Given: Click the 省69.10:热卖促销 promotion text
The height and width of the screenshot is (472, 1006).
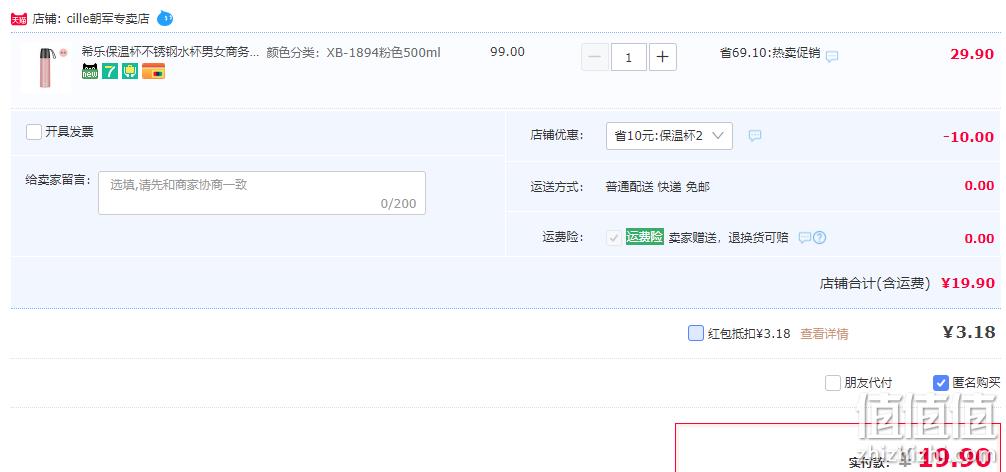Looking at the screenshot, I should click(770, 53).
